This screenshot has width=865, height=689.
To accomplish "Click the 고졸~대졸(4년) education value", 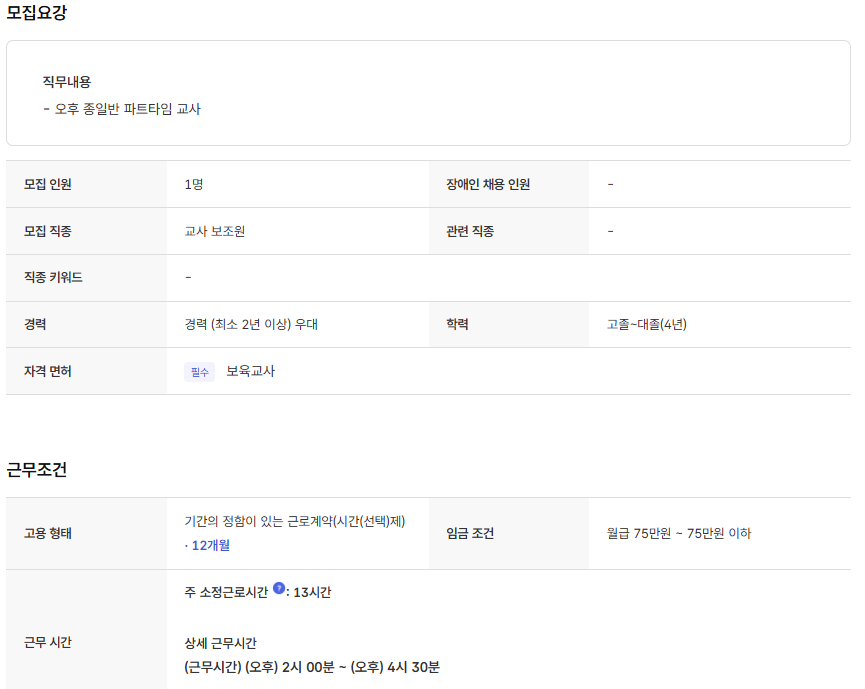I will point(647,324).
